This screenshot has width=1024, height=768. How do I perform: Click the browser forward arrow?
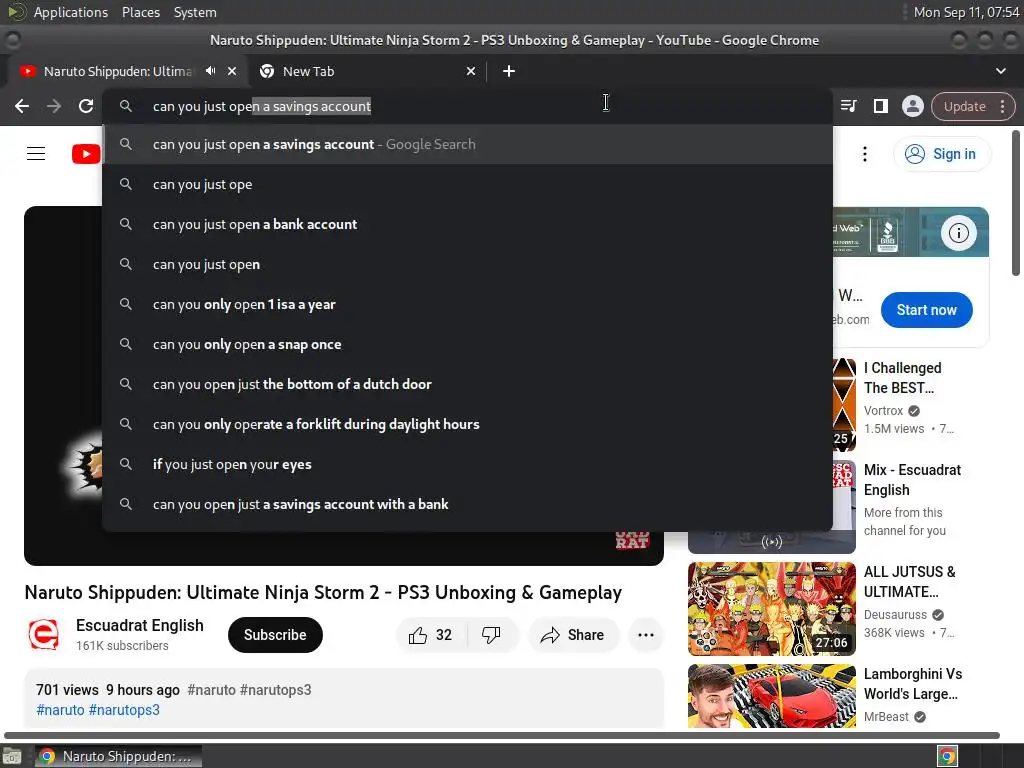click(54, 106)
